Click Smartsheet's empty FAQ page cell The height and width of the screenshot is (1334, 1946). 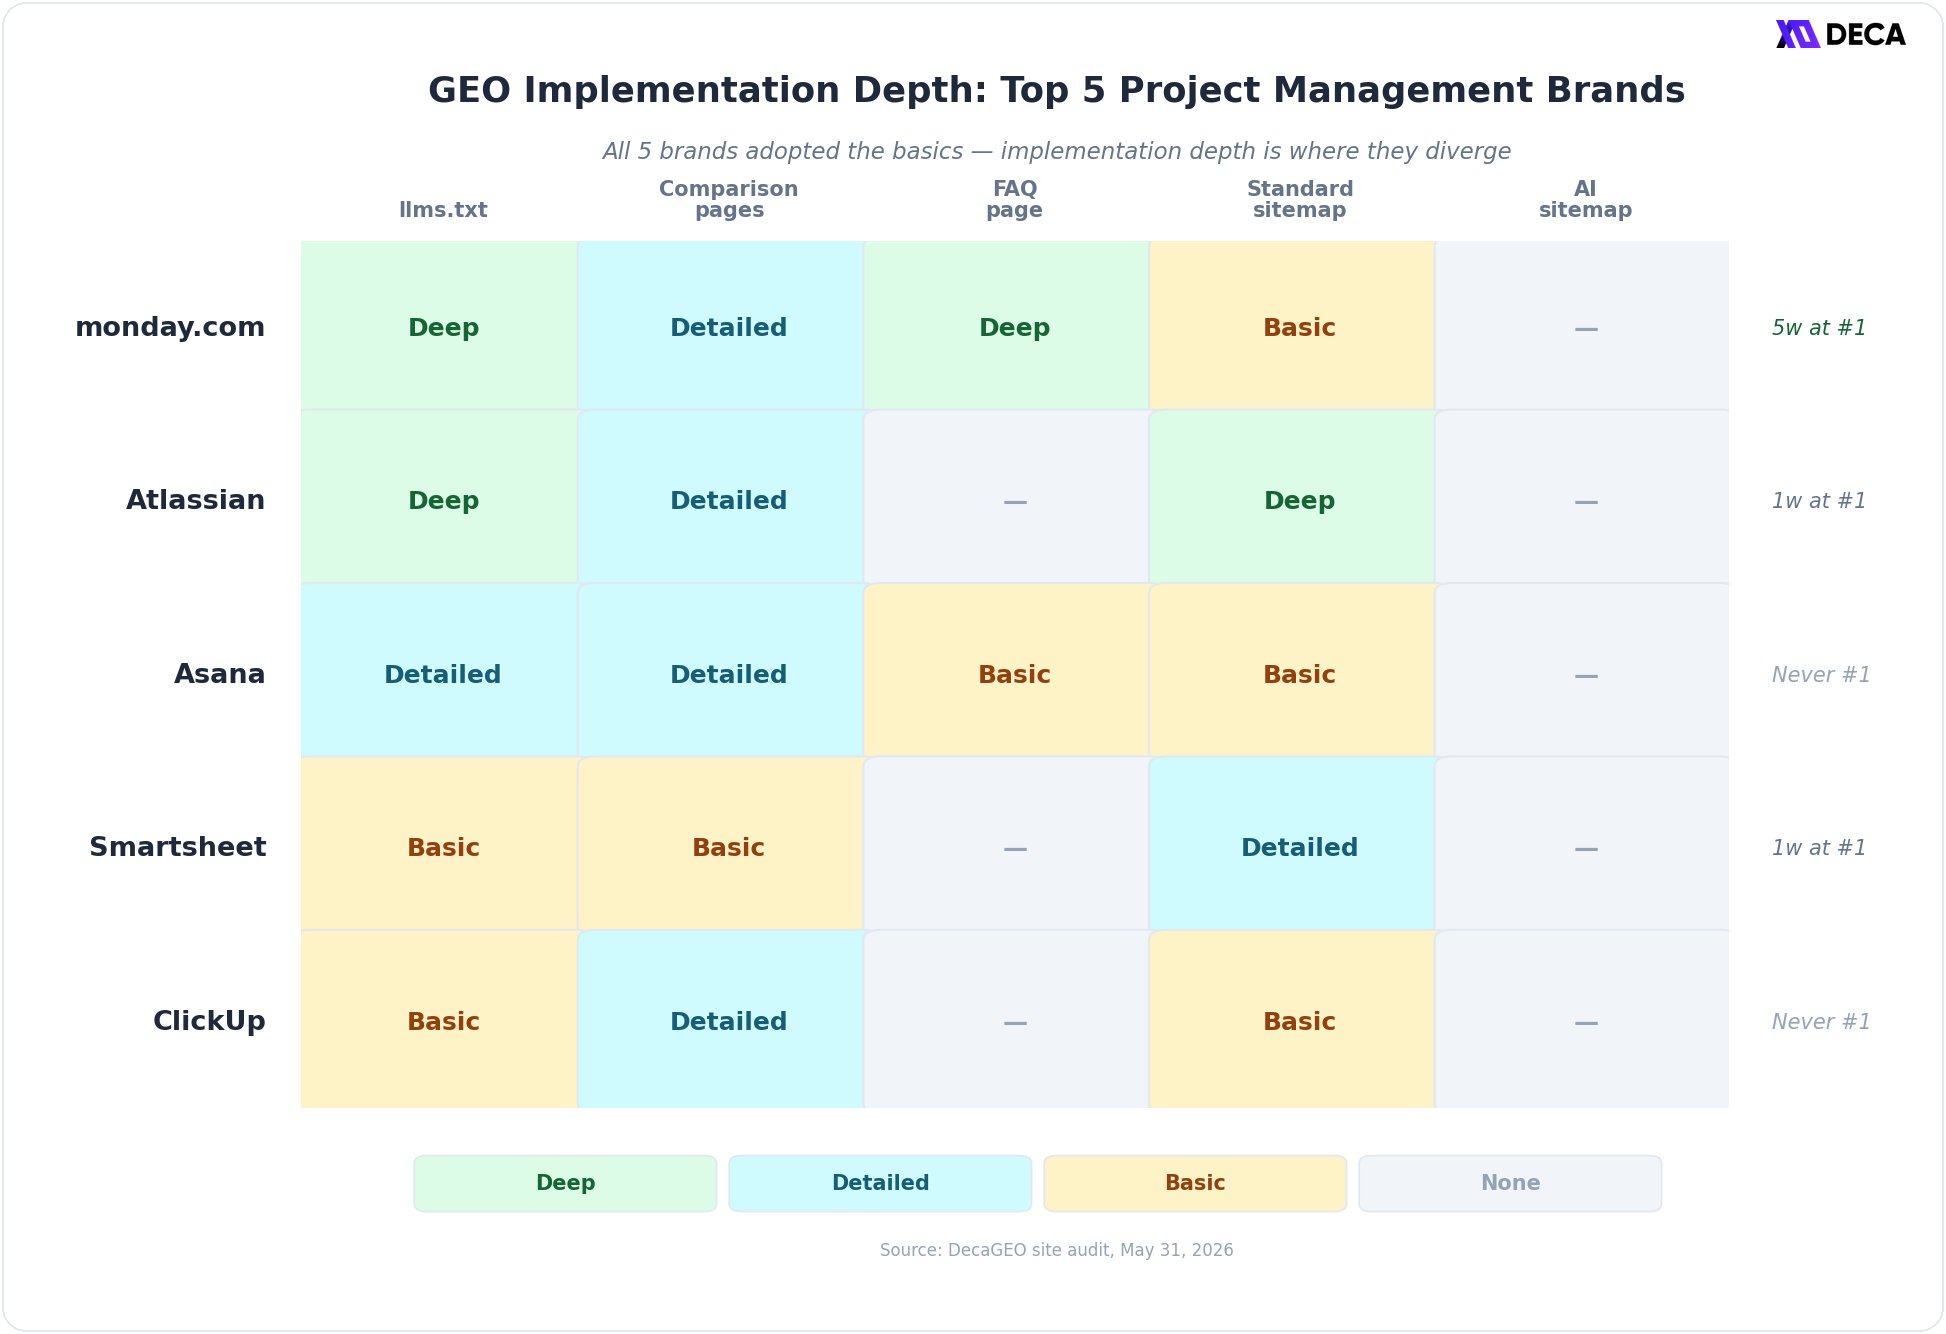pyautogui.click(x=1007, y=844)
